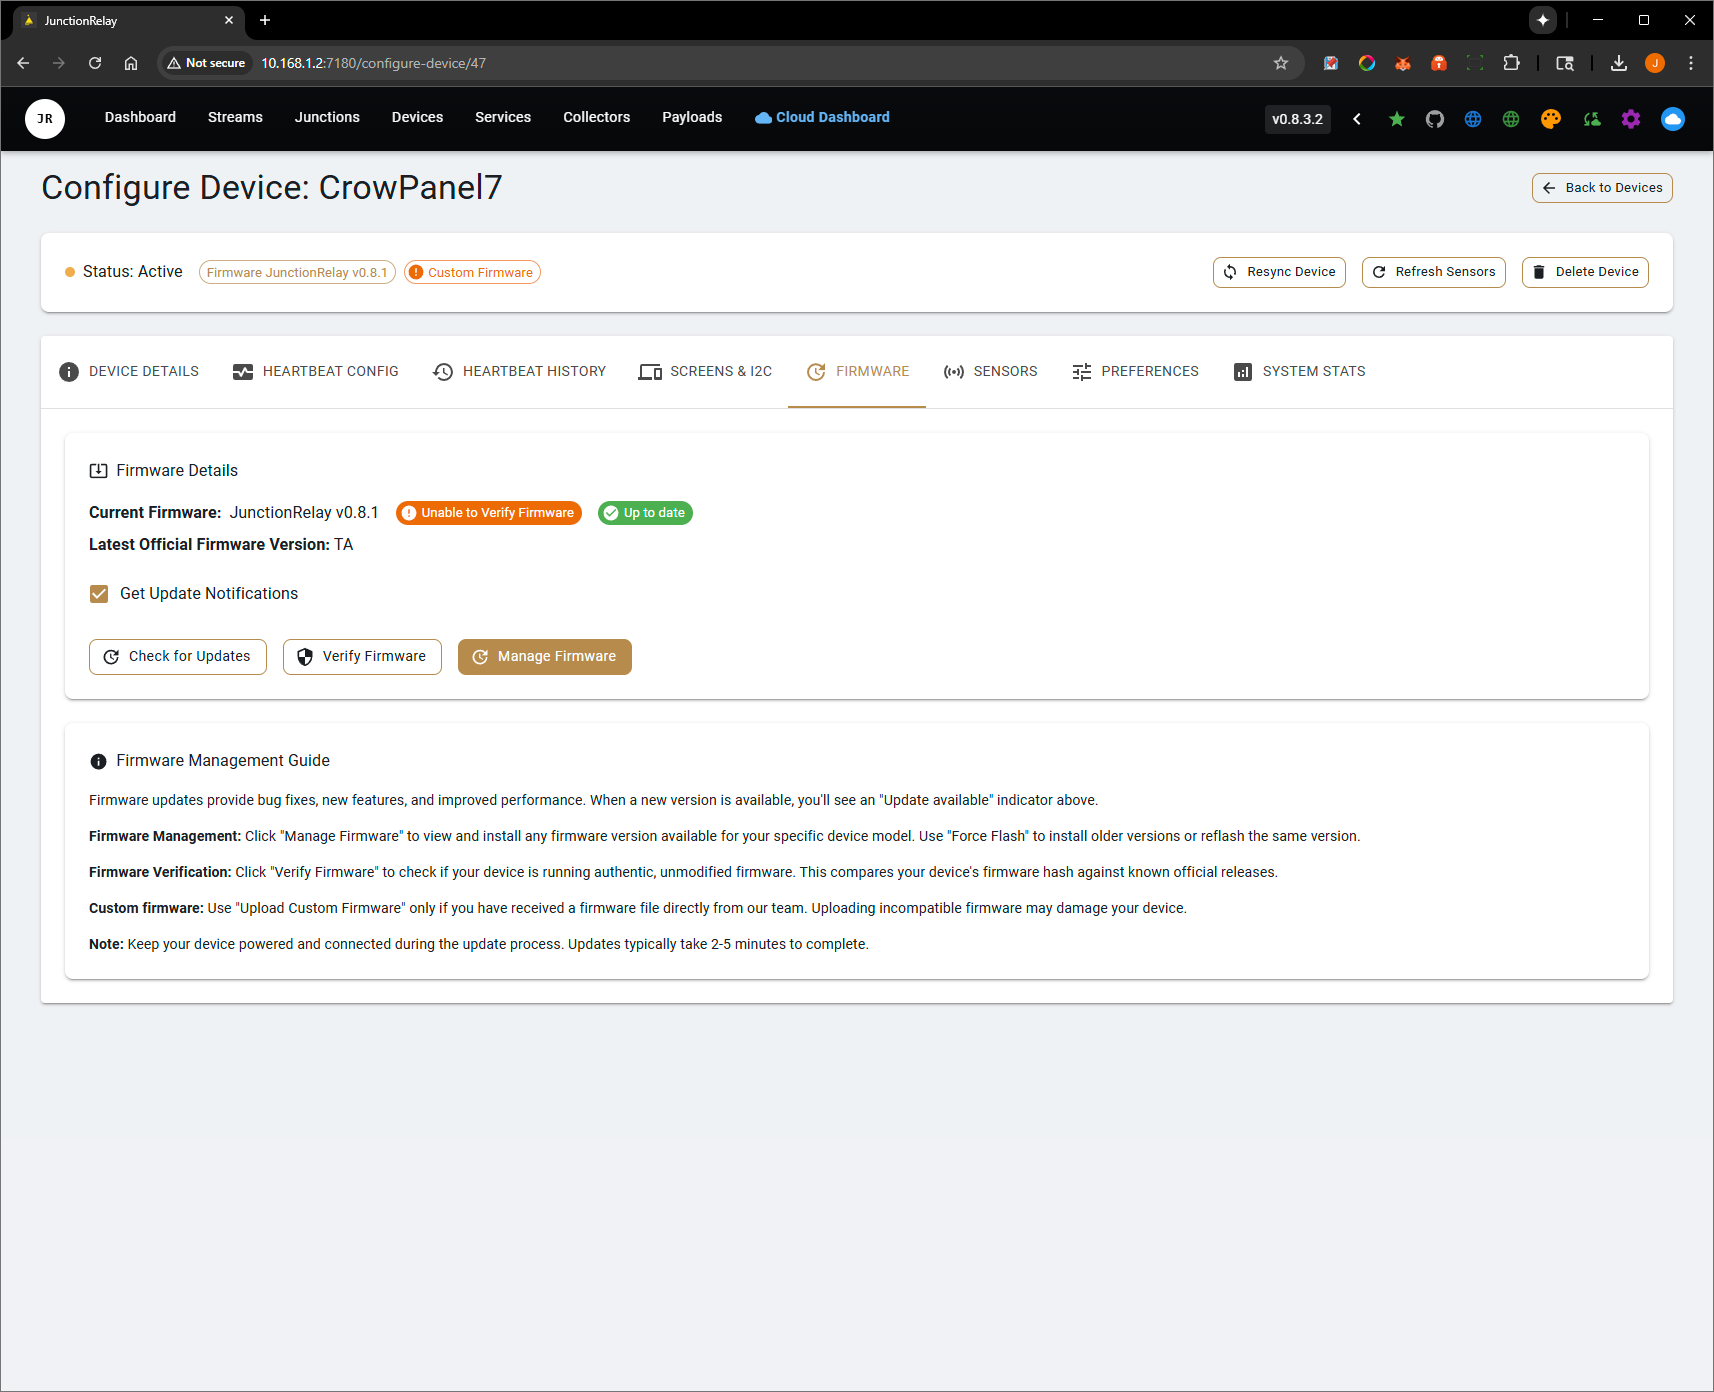
Task: Open the Junctions menu item
Action: (x=327, y=118)
